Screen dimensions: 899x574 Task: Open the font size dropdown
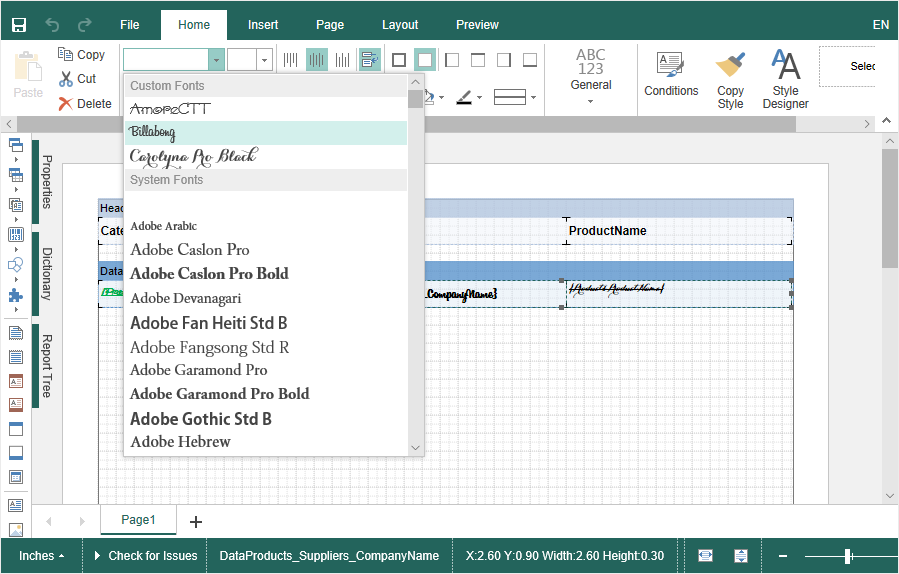point(265,60)
